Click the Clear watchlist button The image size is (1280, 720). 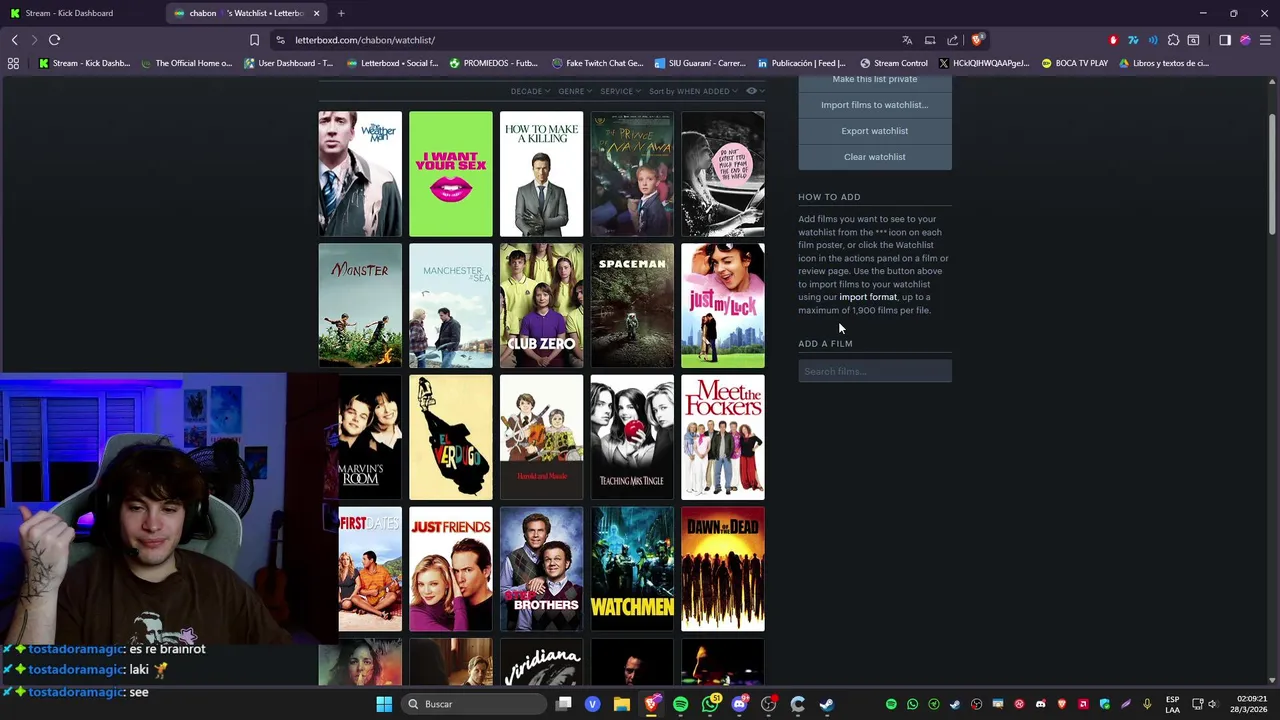(875, 157)
